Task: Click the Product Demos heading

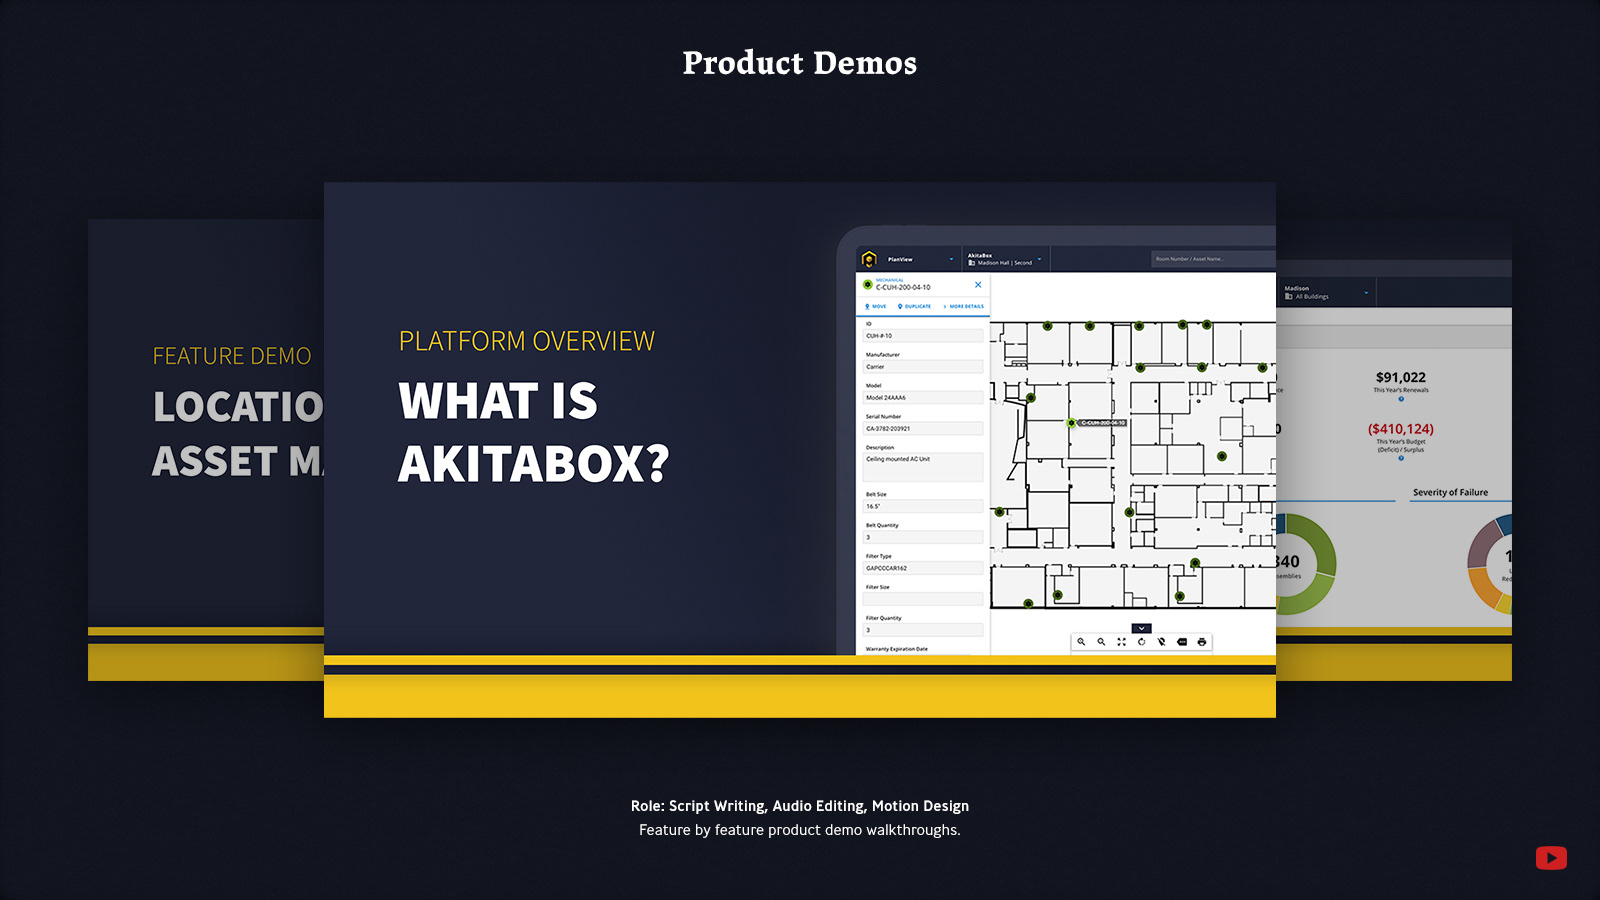Action: pyautogui.click(x=800, y=63)
